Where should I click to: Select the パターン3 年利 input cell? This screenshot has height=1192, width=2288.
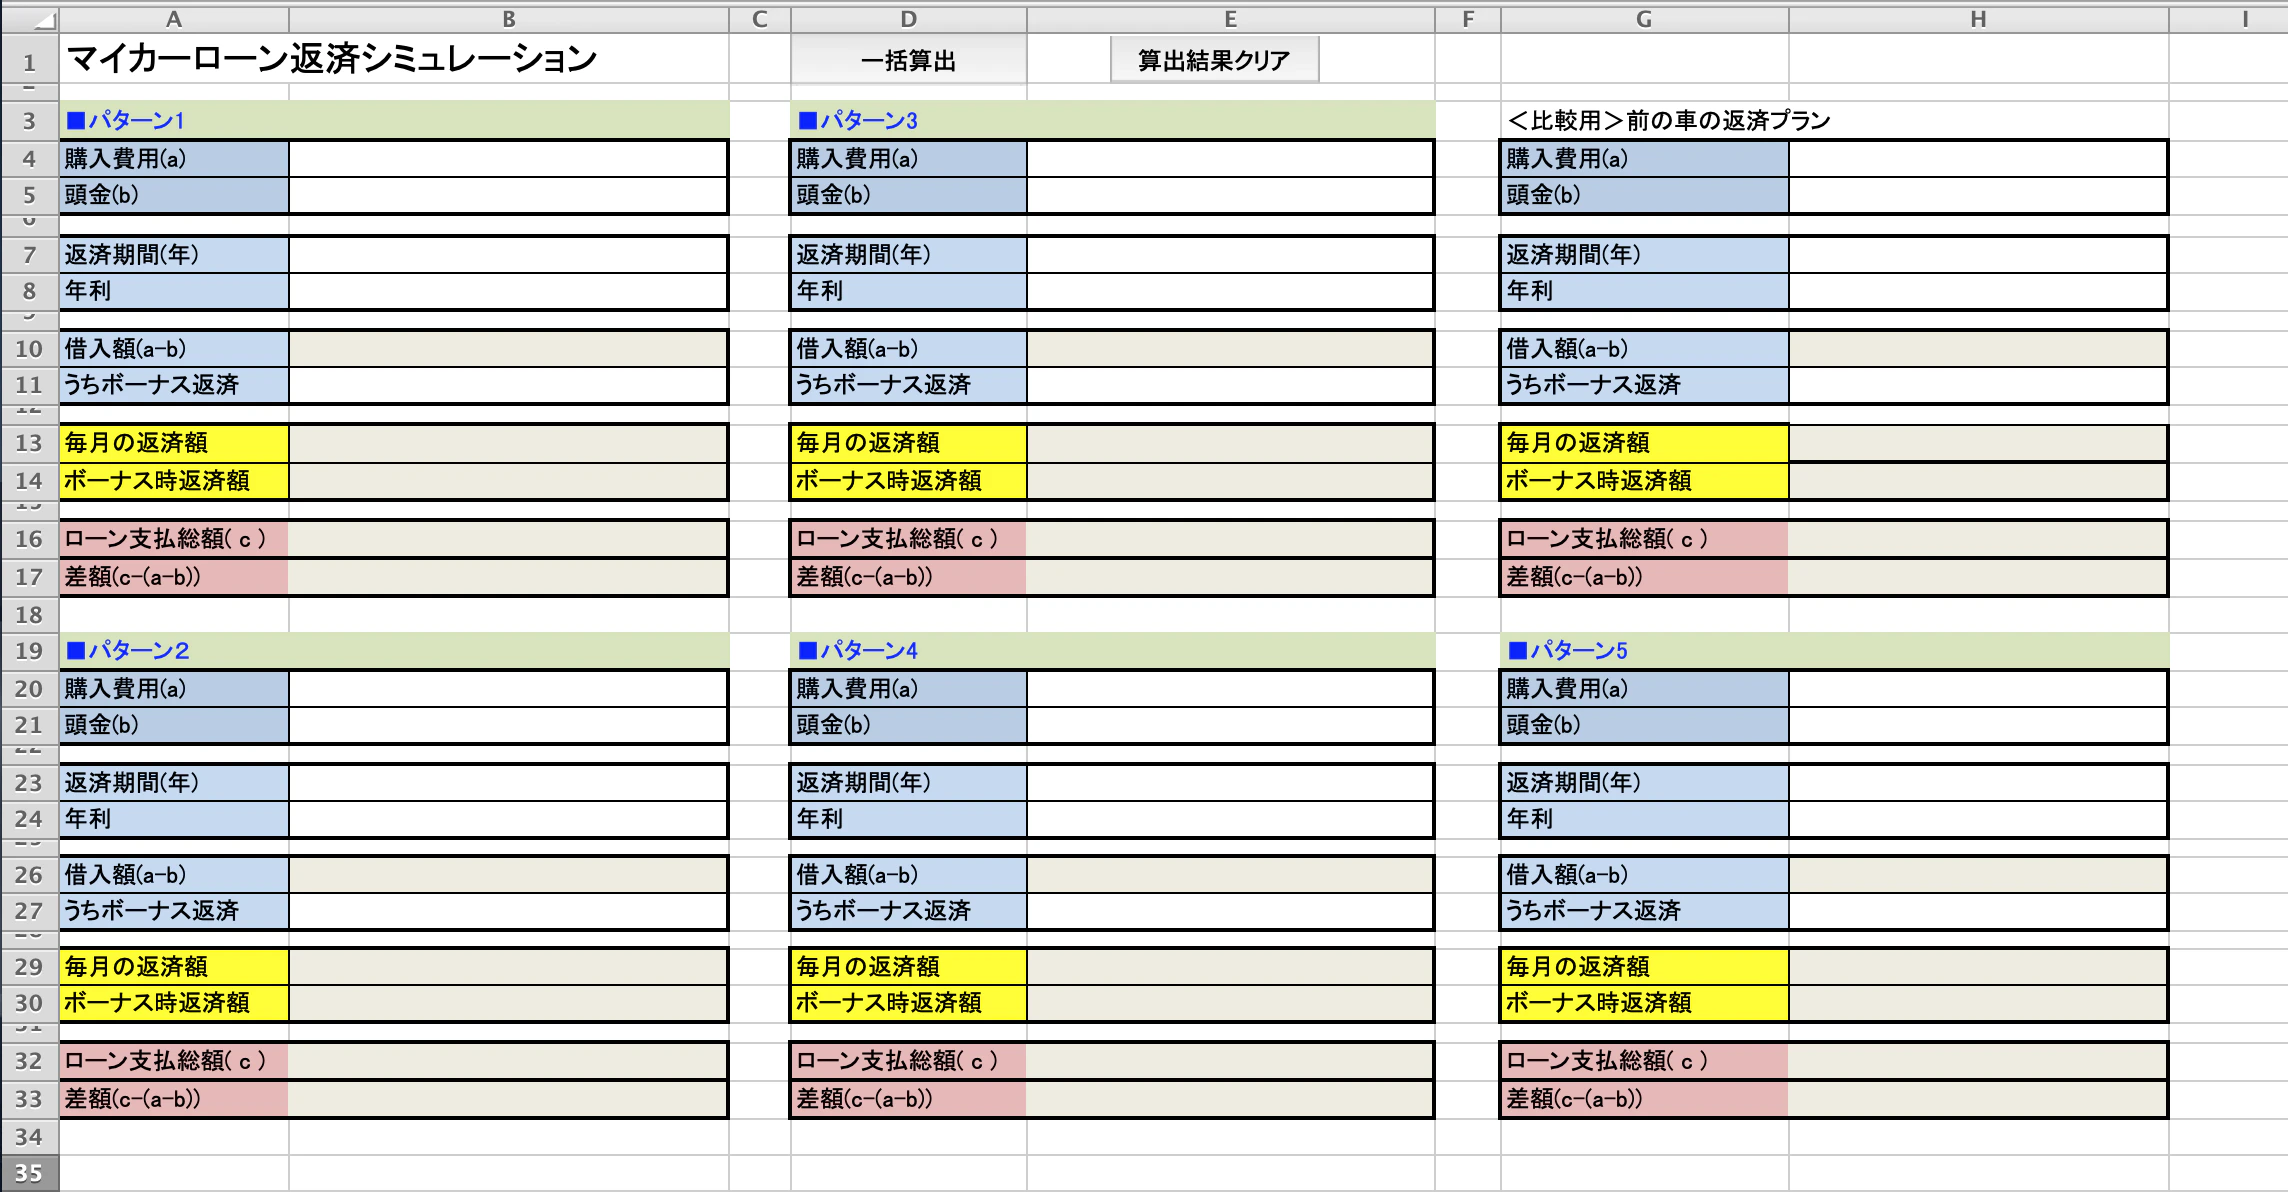tap(1230, 291)
